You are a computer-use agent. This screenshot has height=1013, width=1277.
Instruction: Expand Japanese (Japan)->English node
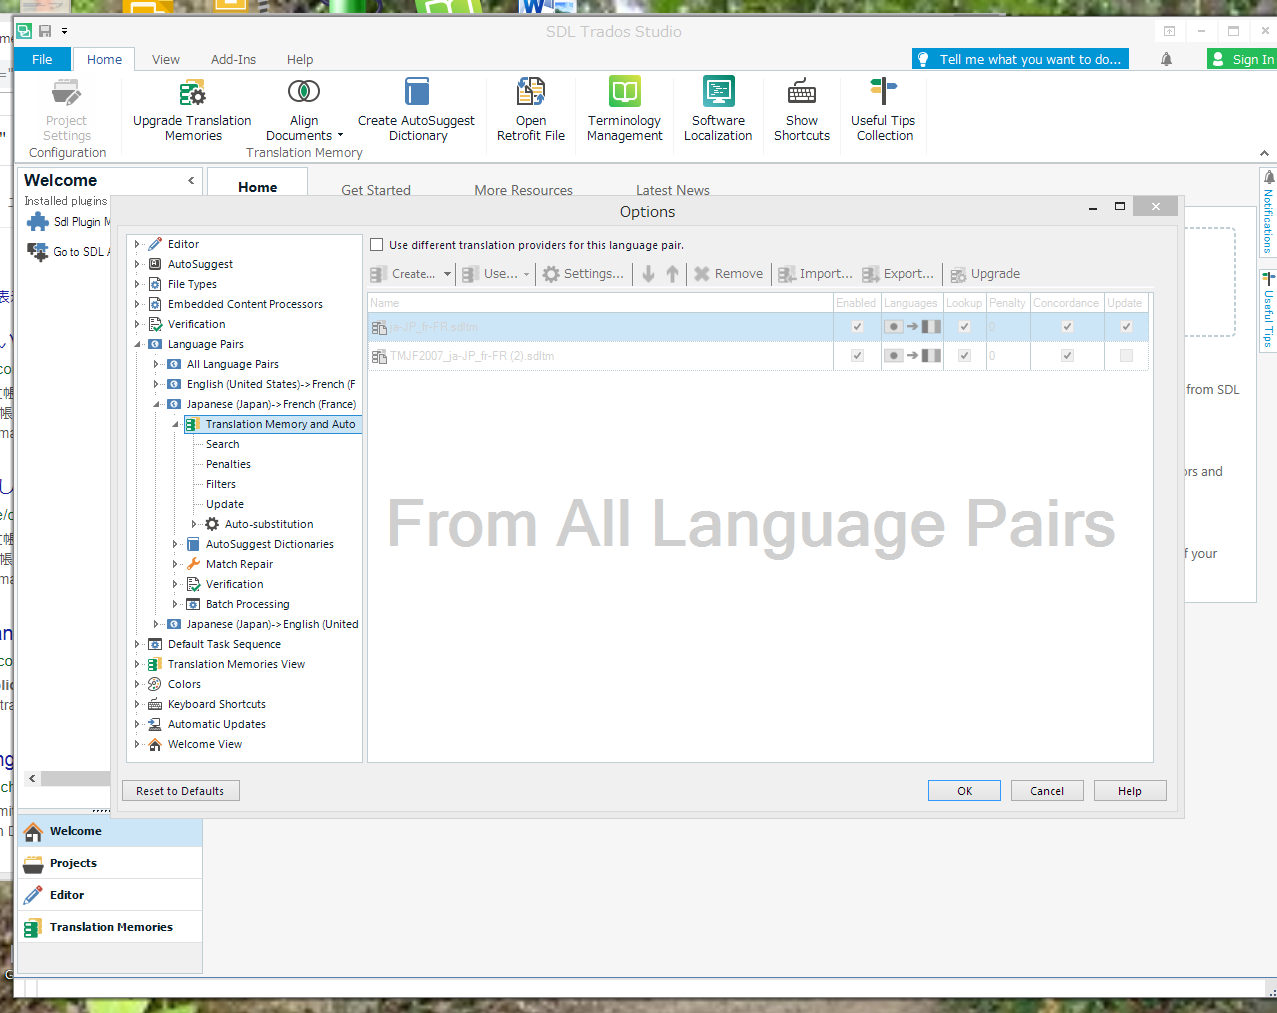pyautogui.click(x=156, y=624)
